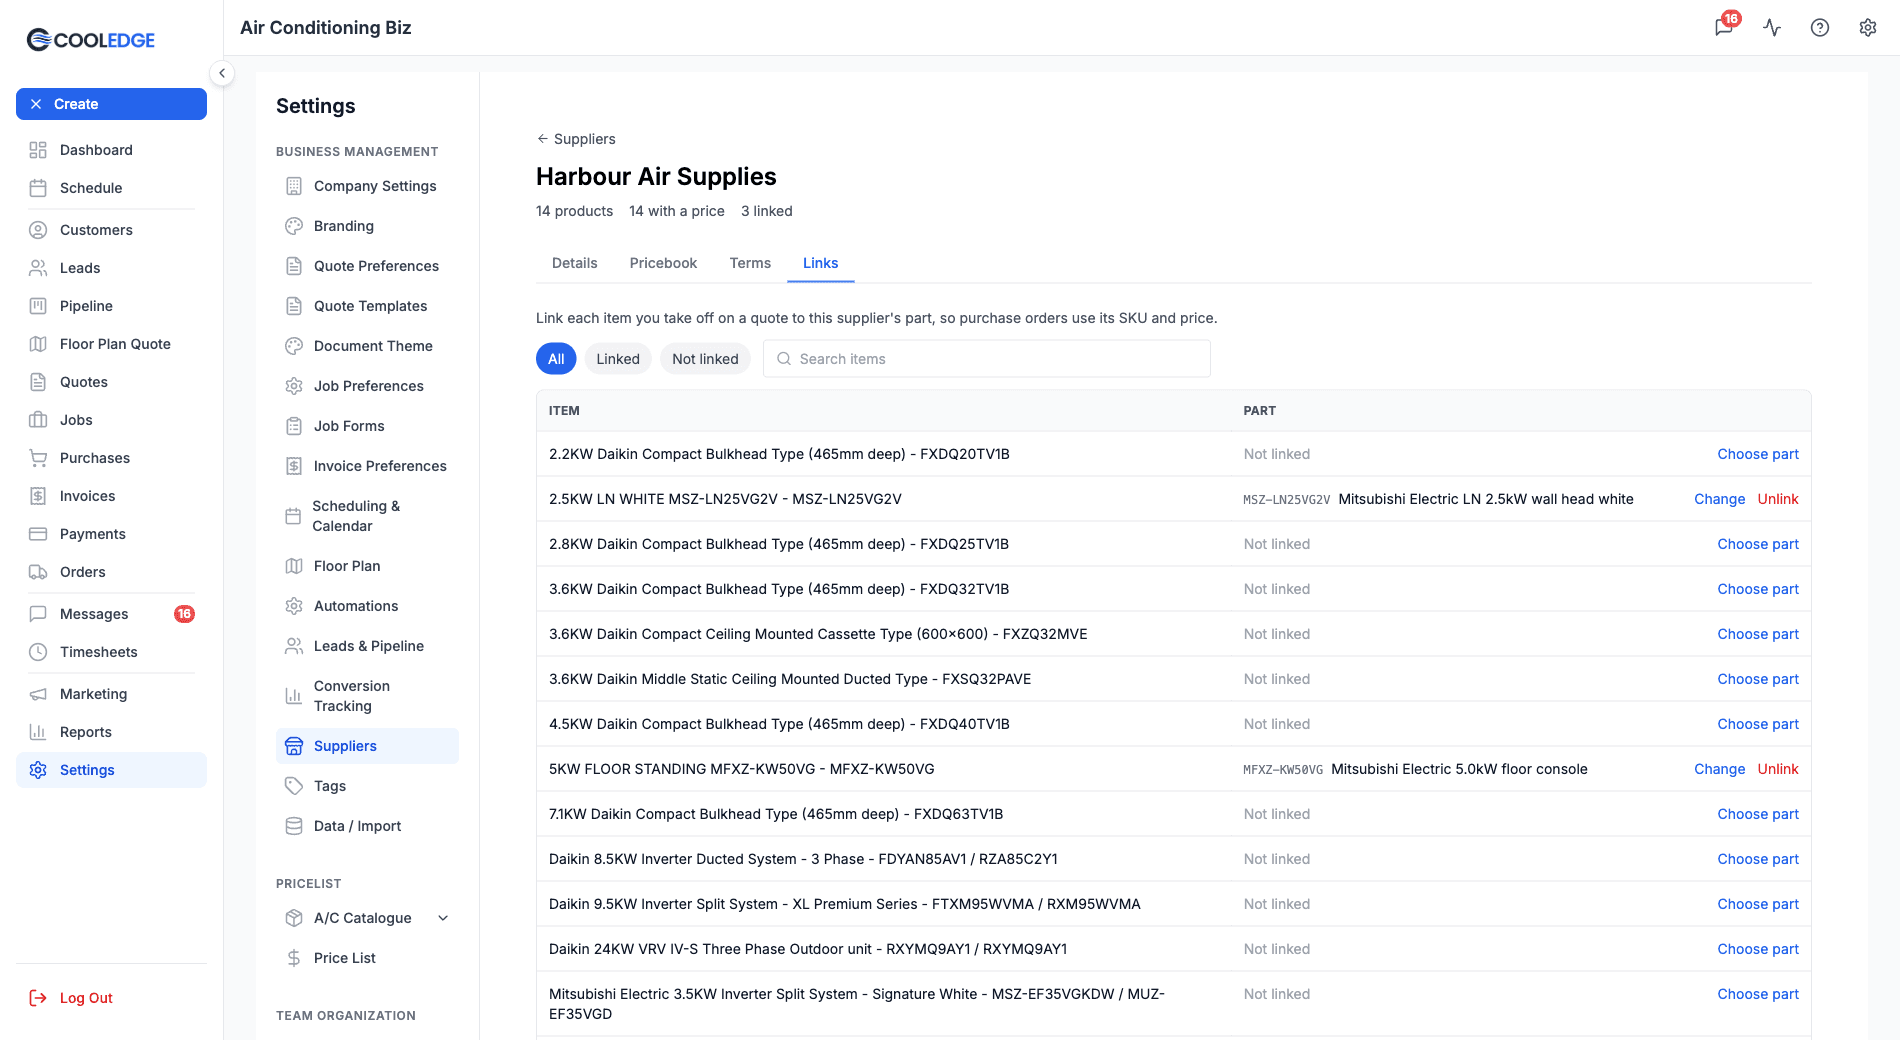Click the Search items field
Image resolution: width=1900 pixels, height=1040 pixels.
point(987,359)
